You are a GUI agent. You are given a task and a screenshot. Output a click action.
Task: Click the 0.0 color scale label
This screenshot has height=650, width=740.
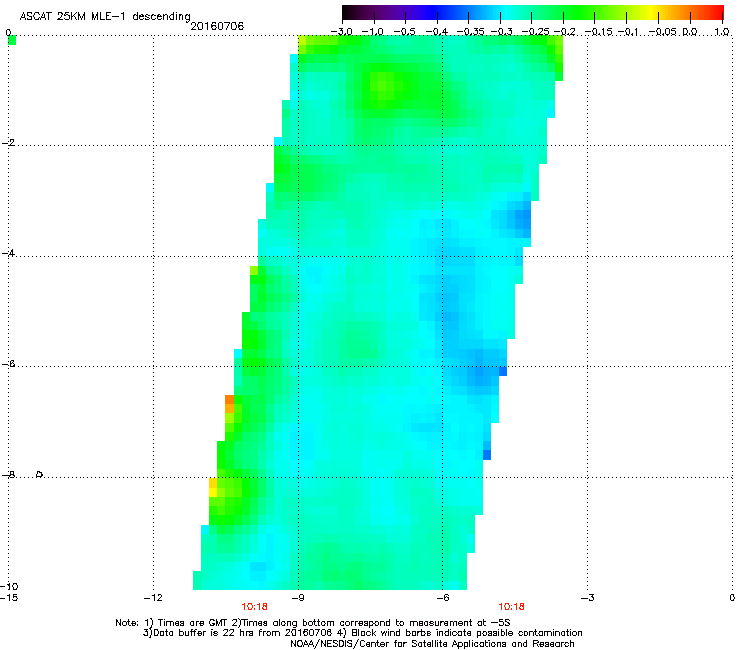tap(690, 32)
